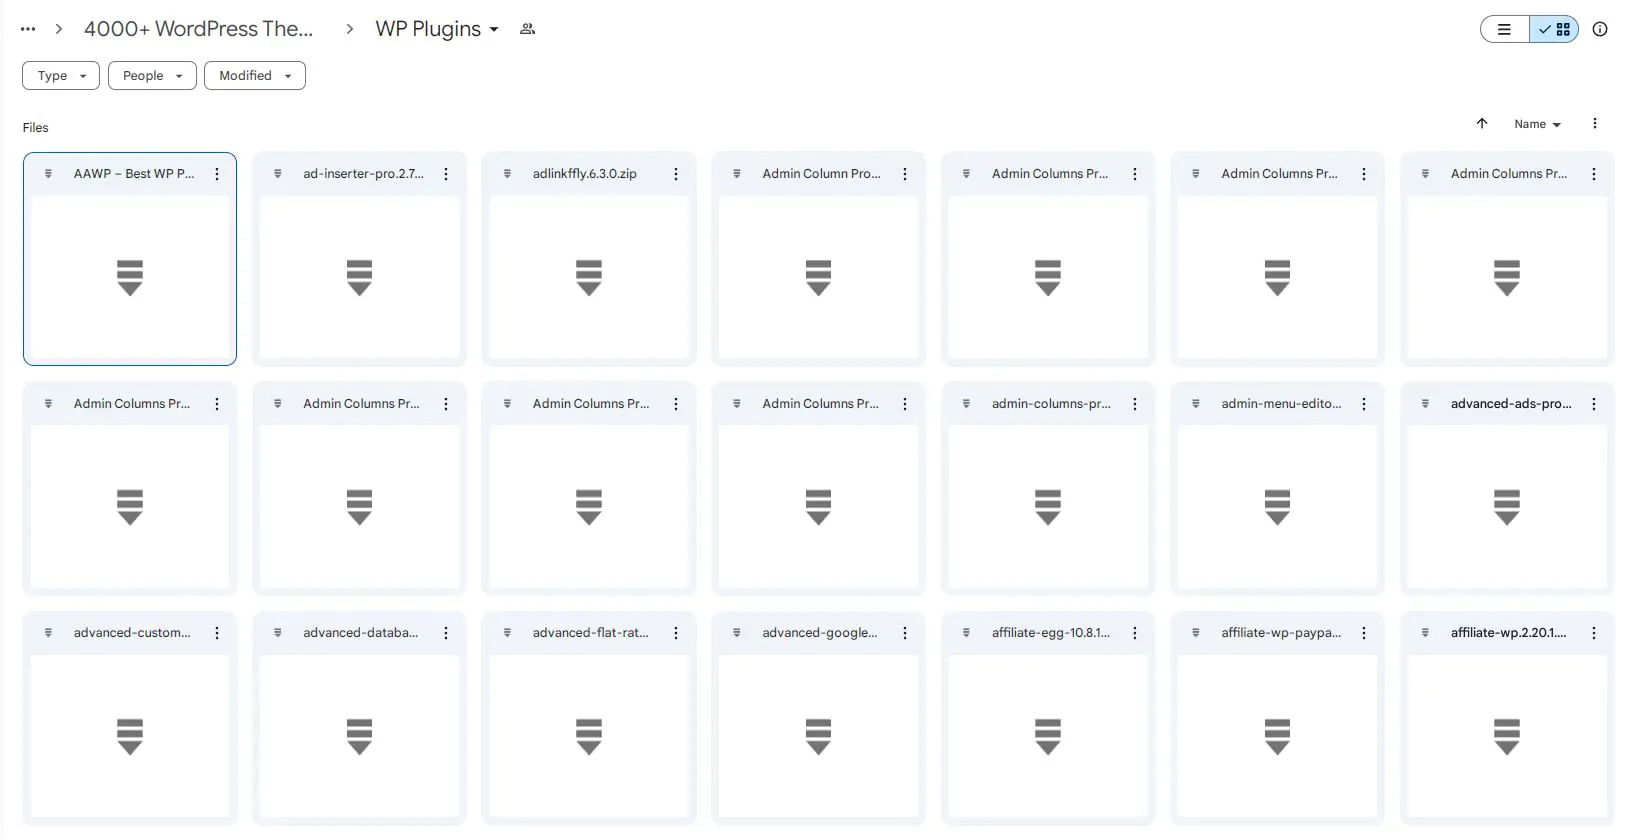Screen dimensions: 1625x840
Task: Click the shared folder people icon
Action: [527, 29]
